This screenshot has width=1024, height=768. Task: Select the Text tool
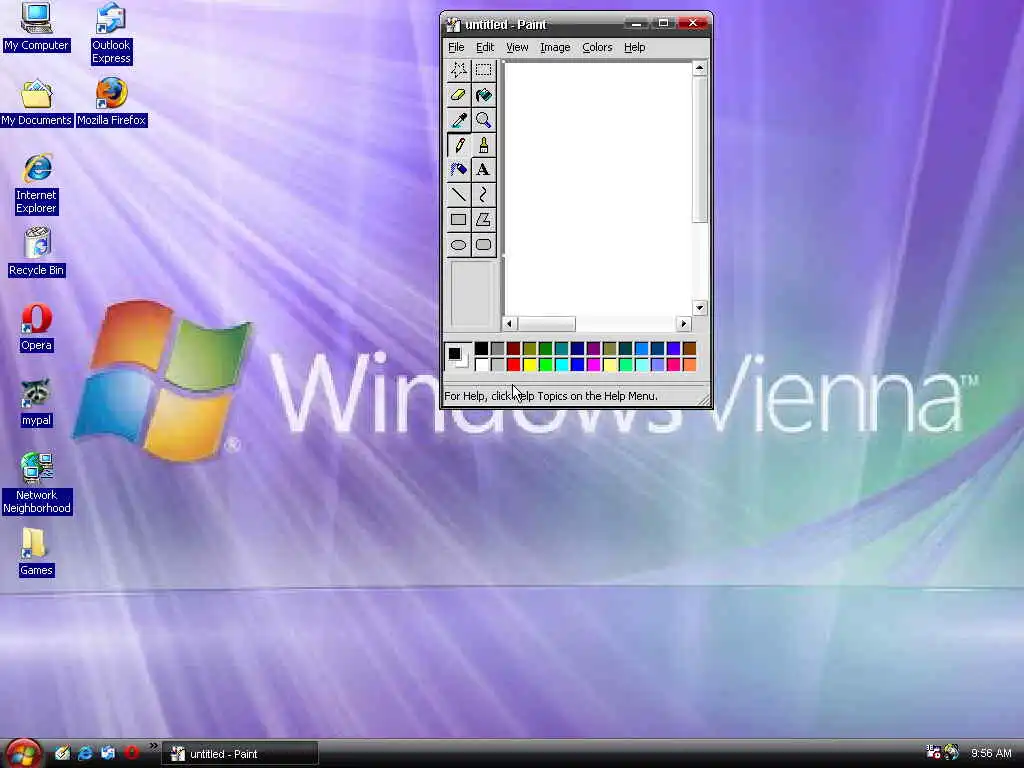pyautogui.click(x=483, y=170)
